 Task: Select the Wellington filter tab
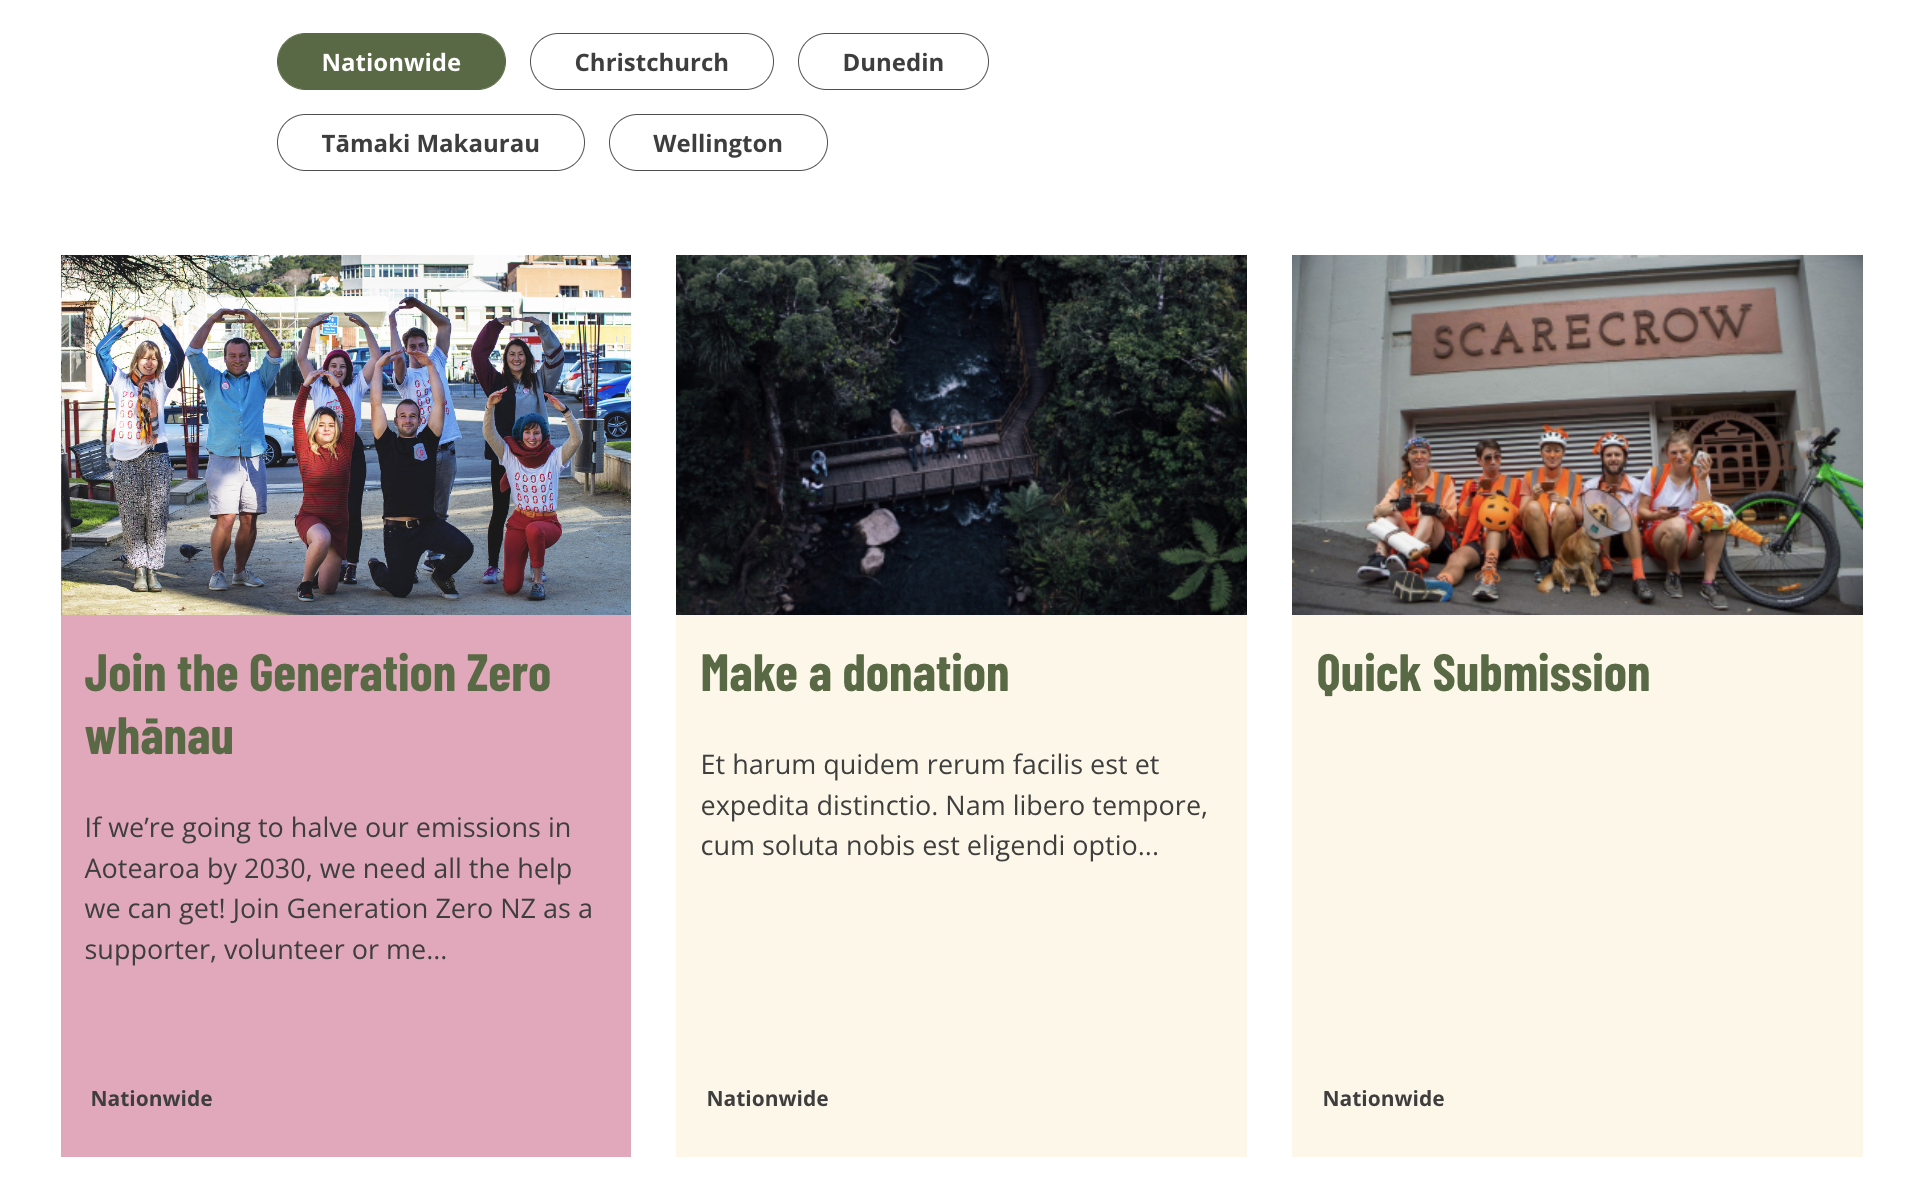[x=717, y=143]
